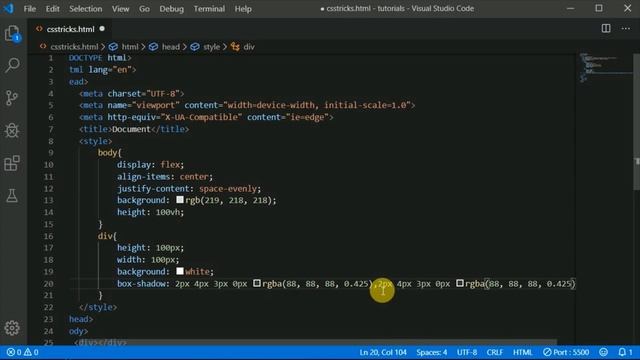Click Spaces: 4 indentation setting

coord(431,352)
